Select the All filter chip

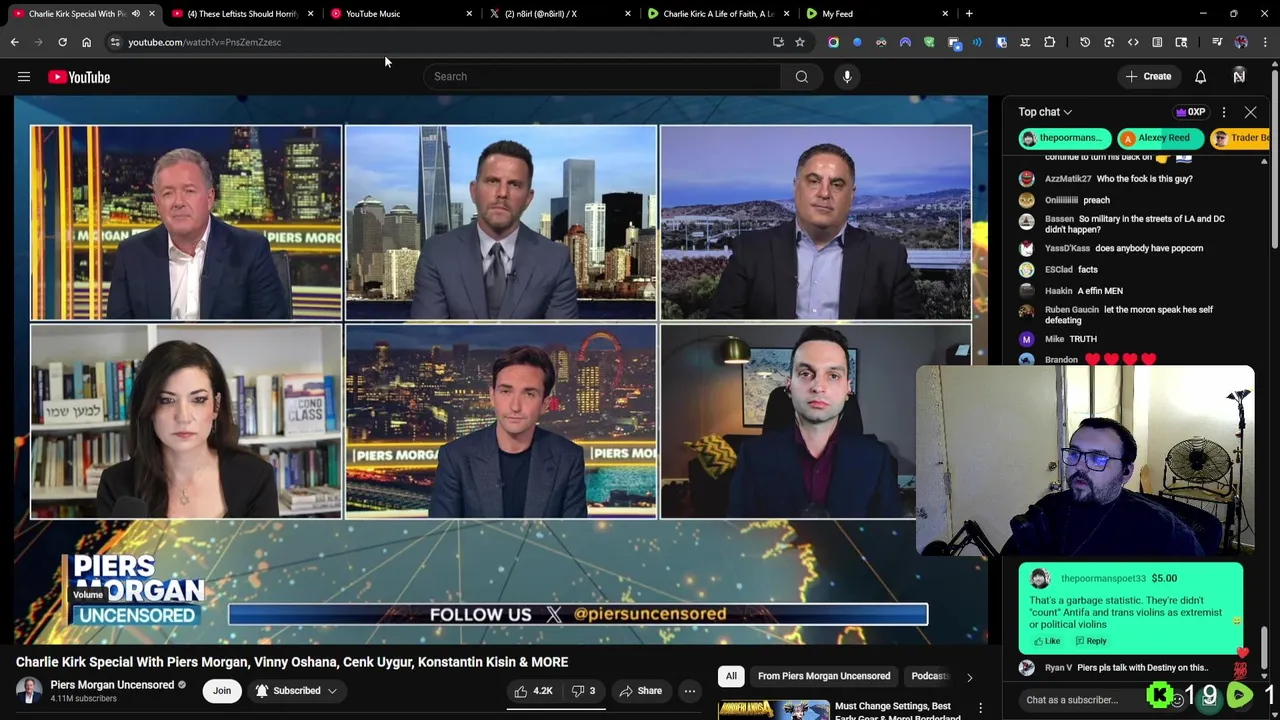pos(731,676)
